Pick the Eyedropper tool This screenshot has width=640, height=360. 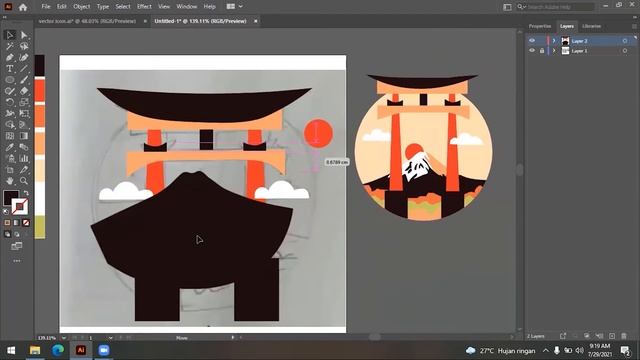10,147
